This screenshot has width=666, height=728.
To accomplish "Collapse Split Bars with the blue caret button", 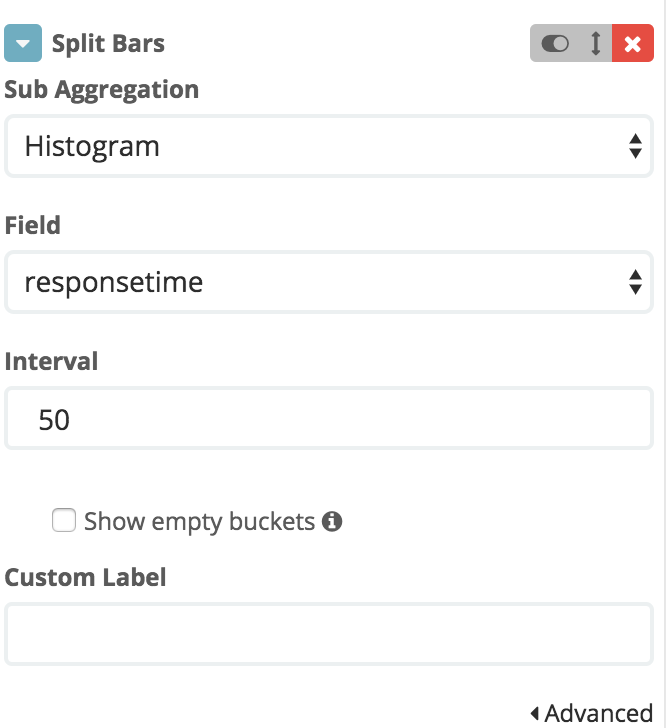I will coord(23,43).
